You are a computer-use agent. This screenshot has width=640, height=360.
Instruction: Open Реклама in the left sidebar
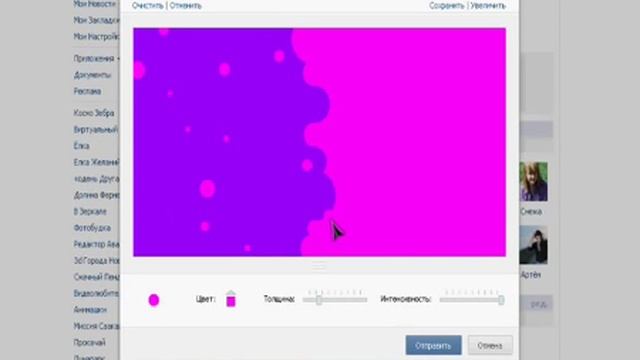pos(87,91)
